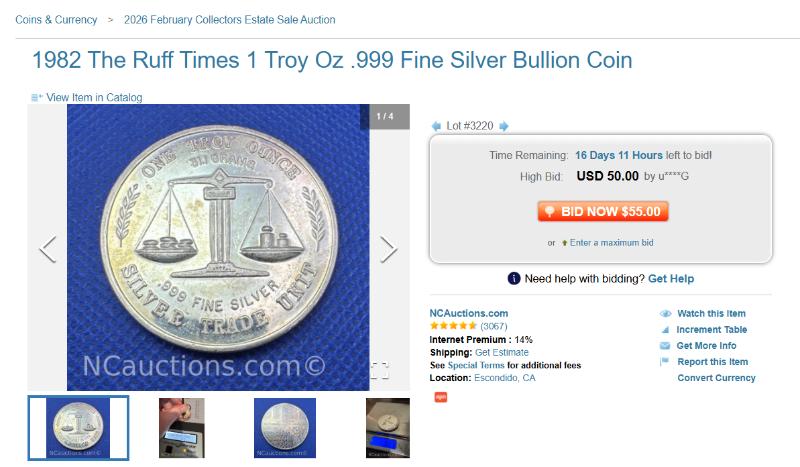This screenshot has width=800, height=467.
Task: Click the bidding help info icon
Action: coord(514,279)
